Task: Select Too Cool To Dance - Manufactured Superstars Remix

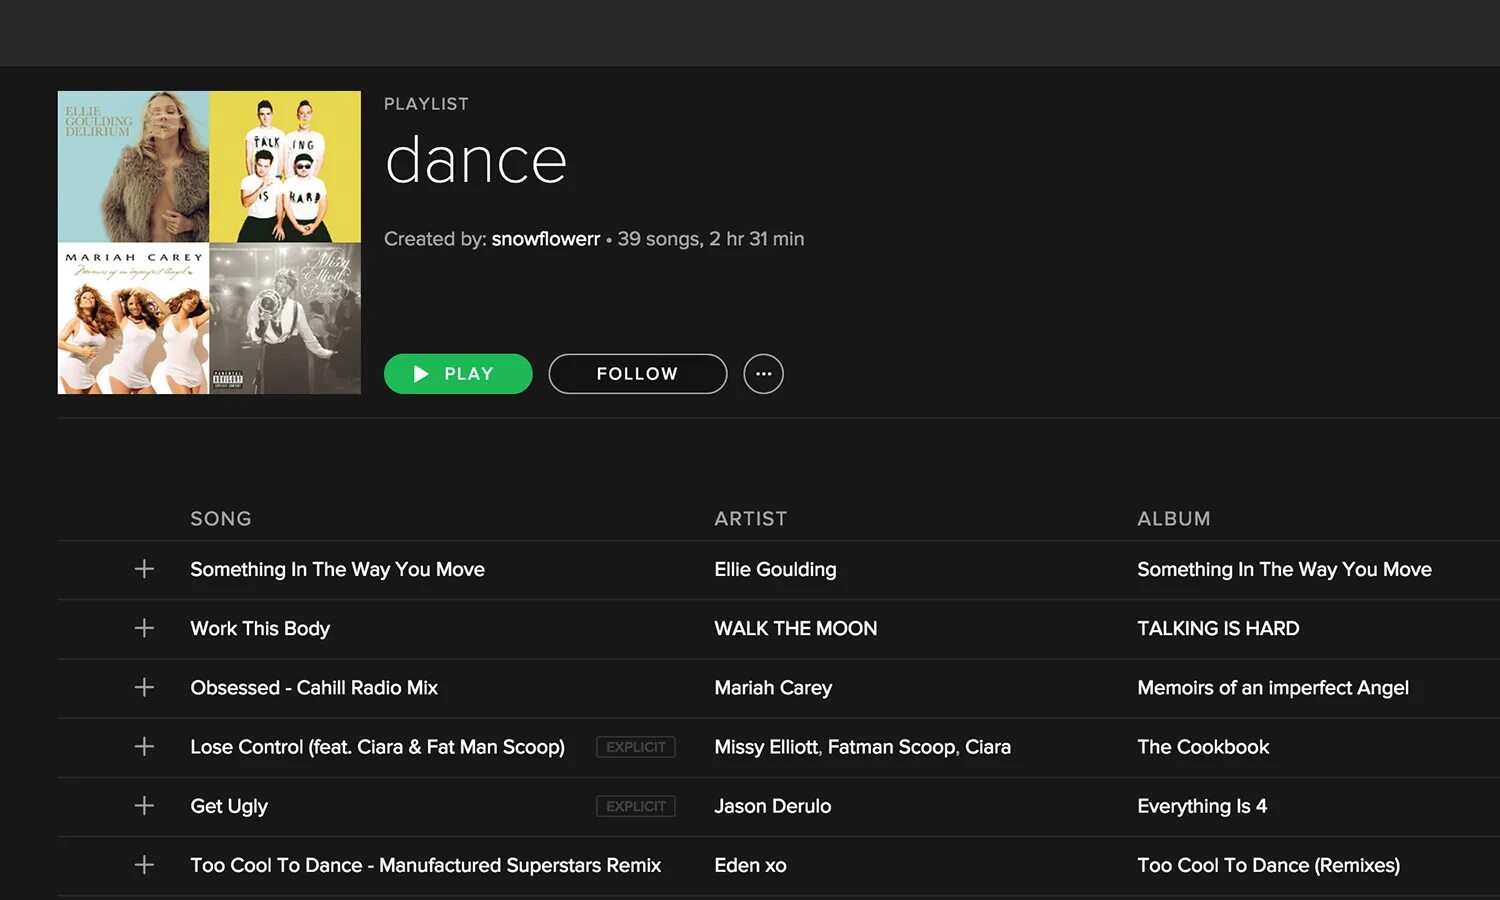Action: tap(425, 865)
